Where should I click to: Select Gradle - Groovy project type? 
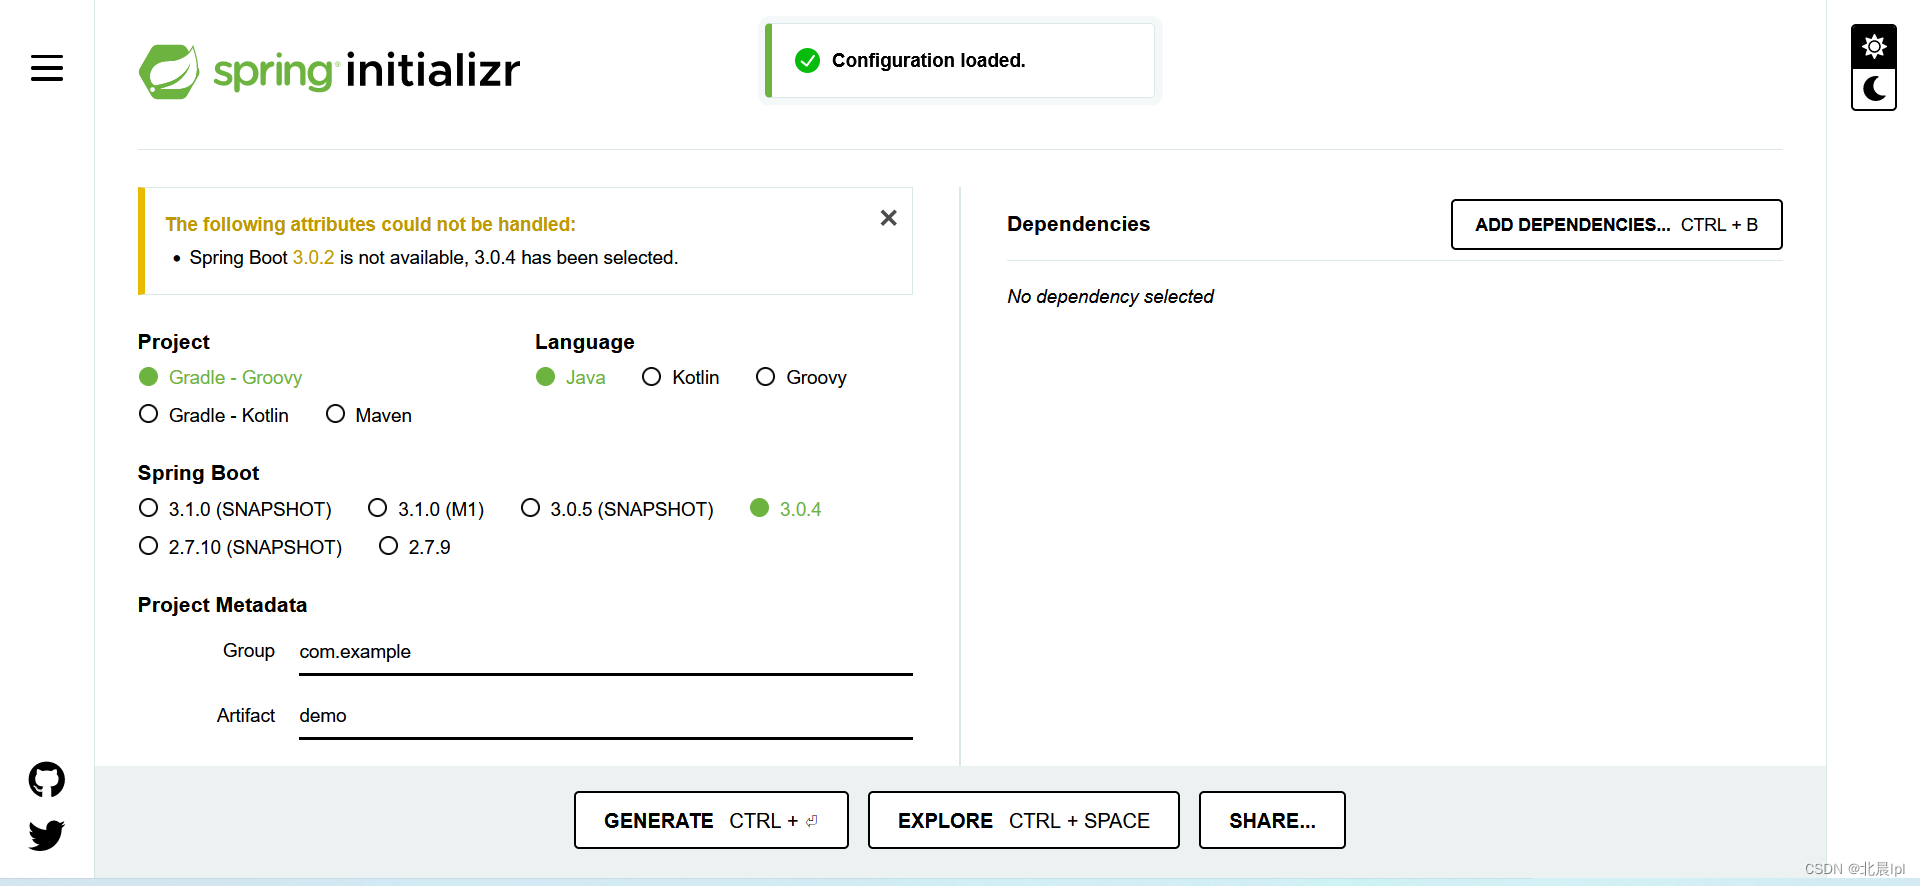(x=220, y=377)
